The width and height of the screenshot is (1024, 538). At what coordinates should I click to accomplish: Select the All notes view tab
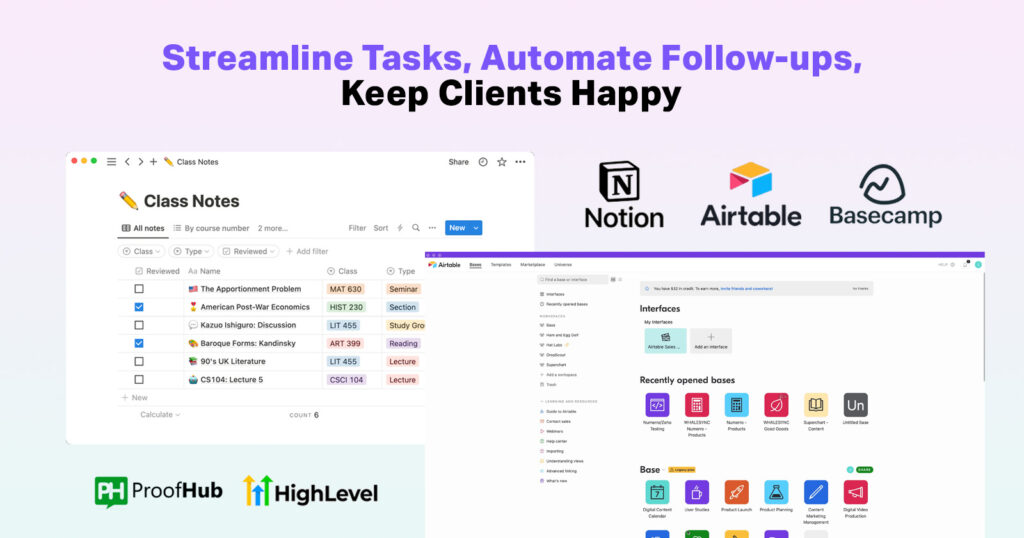pos(143,228)
